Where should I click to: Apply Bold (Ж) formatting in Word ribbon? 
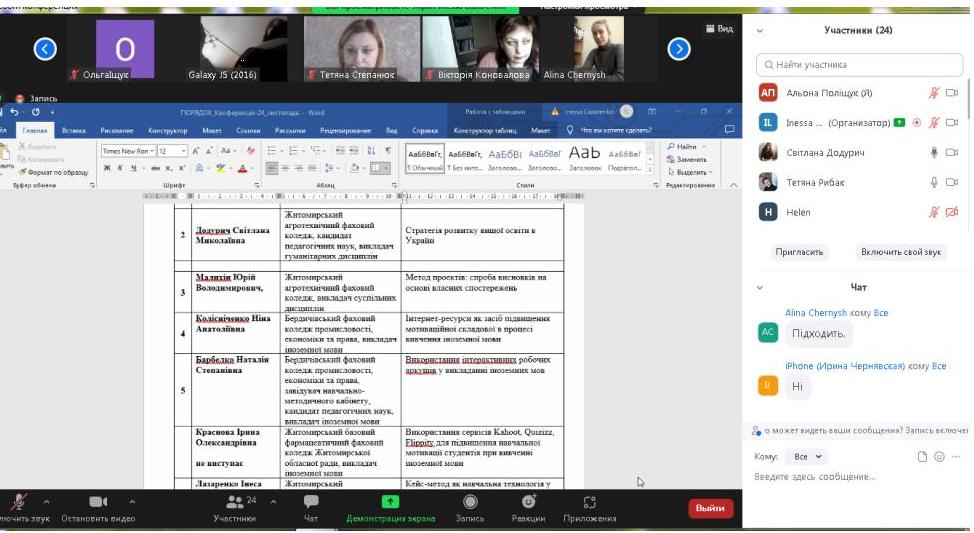pyautogui.click(x=107, y=168)
